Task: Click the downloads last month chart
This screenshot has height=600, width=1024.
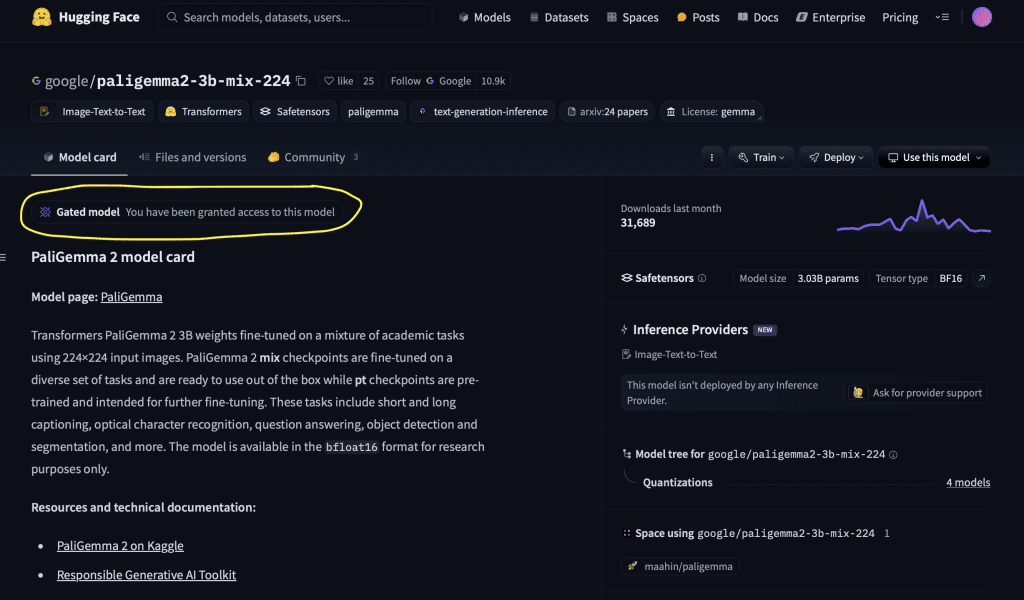Action: [x=914, y=216]
